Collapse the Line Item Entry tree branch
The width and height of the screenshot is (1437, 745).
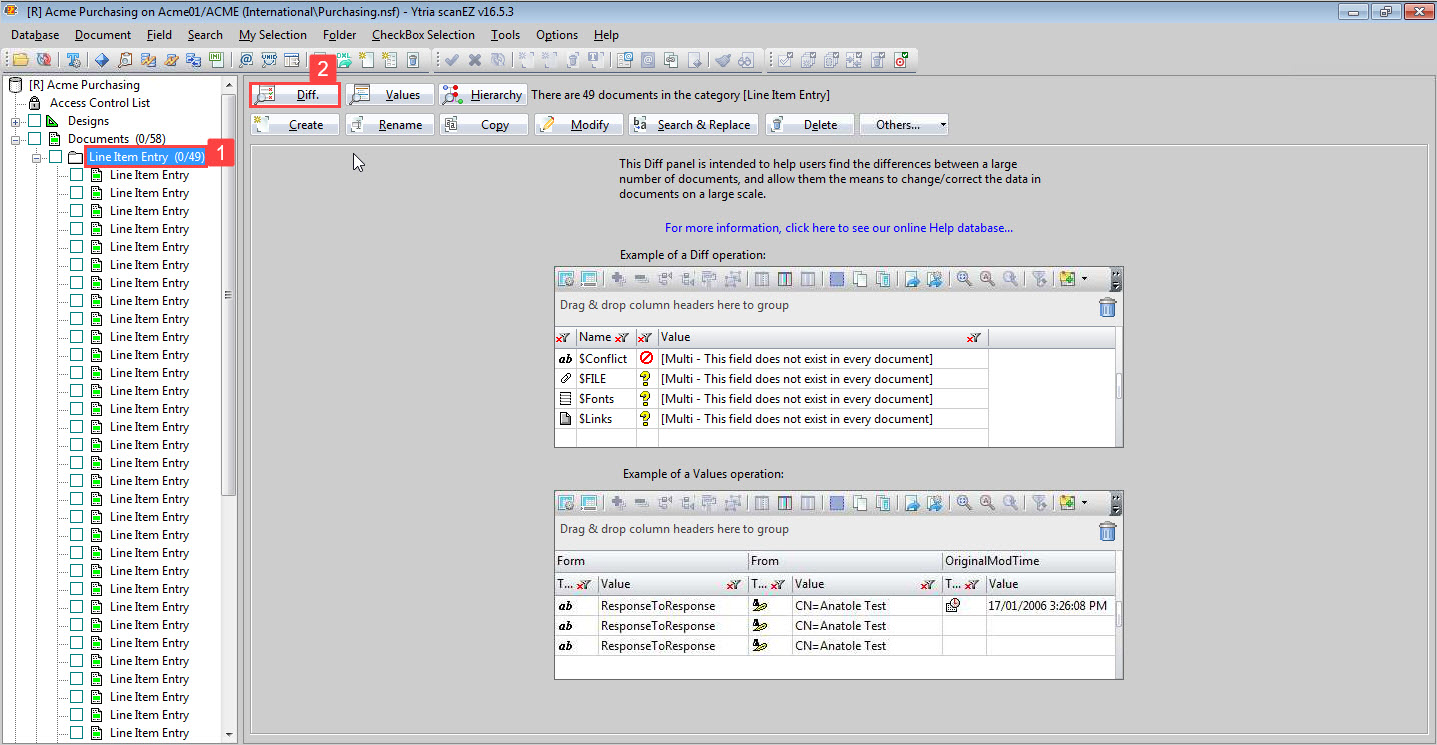pos(36,157)
